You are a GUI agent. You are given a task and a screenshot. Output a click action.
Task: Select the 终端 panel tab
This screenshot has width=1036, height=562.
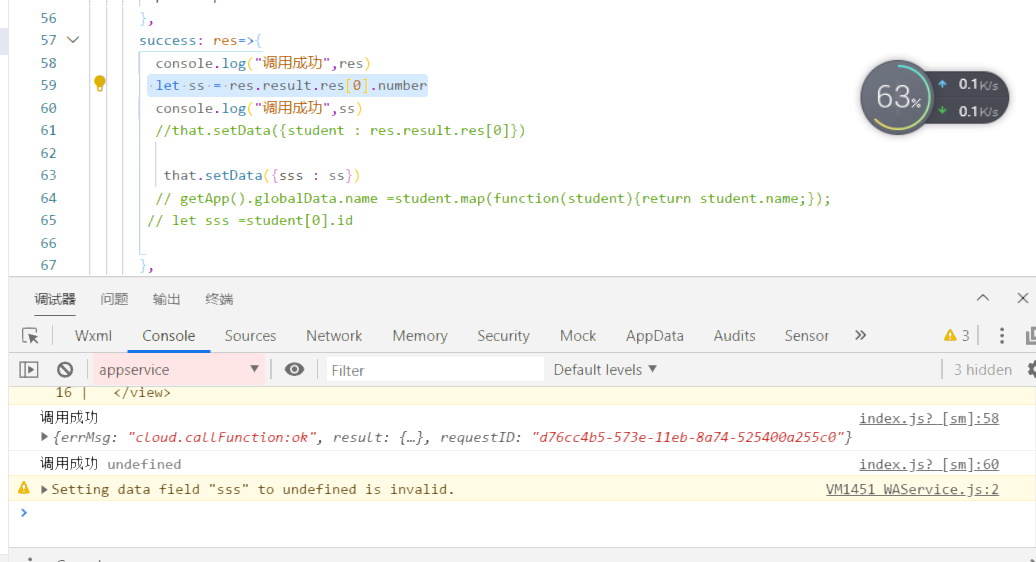[x=219, y=299]
